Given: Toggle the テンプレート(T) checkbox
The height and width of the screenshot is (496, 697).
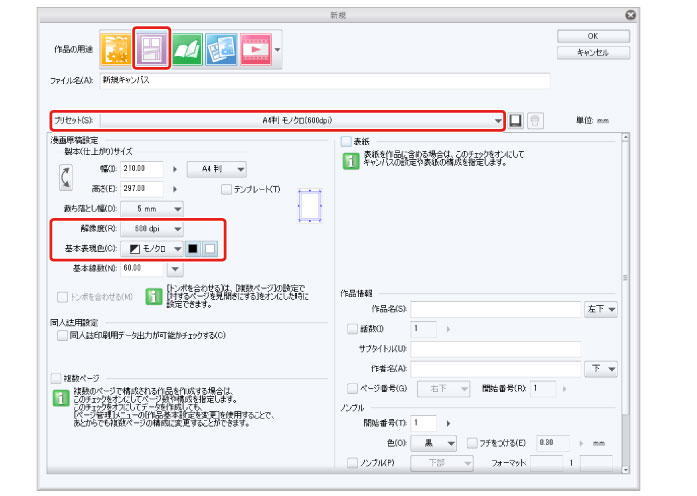Looking at the screenshot, I should (x=226, y=189).
